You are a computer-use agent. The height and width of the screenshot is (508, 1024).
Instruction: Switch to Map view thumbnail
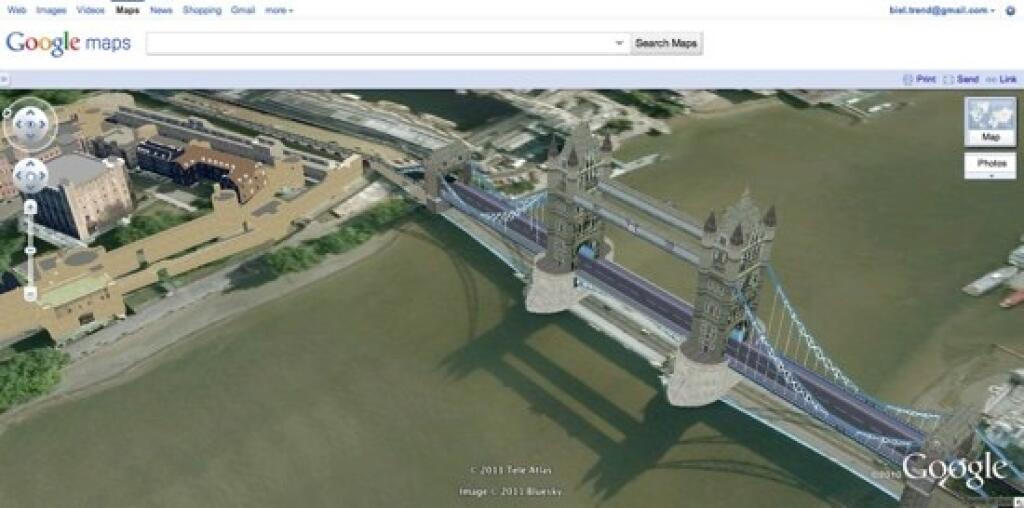[x=990, y=121]
